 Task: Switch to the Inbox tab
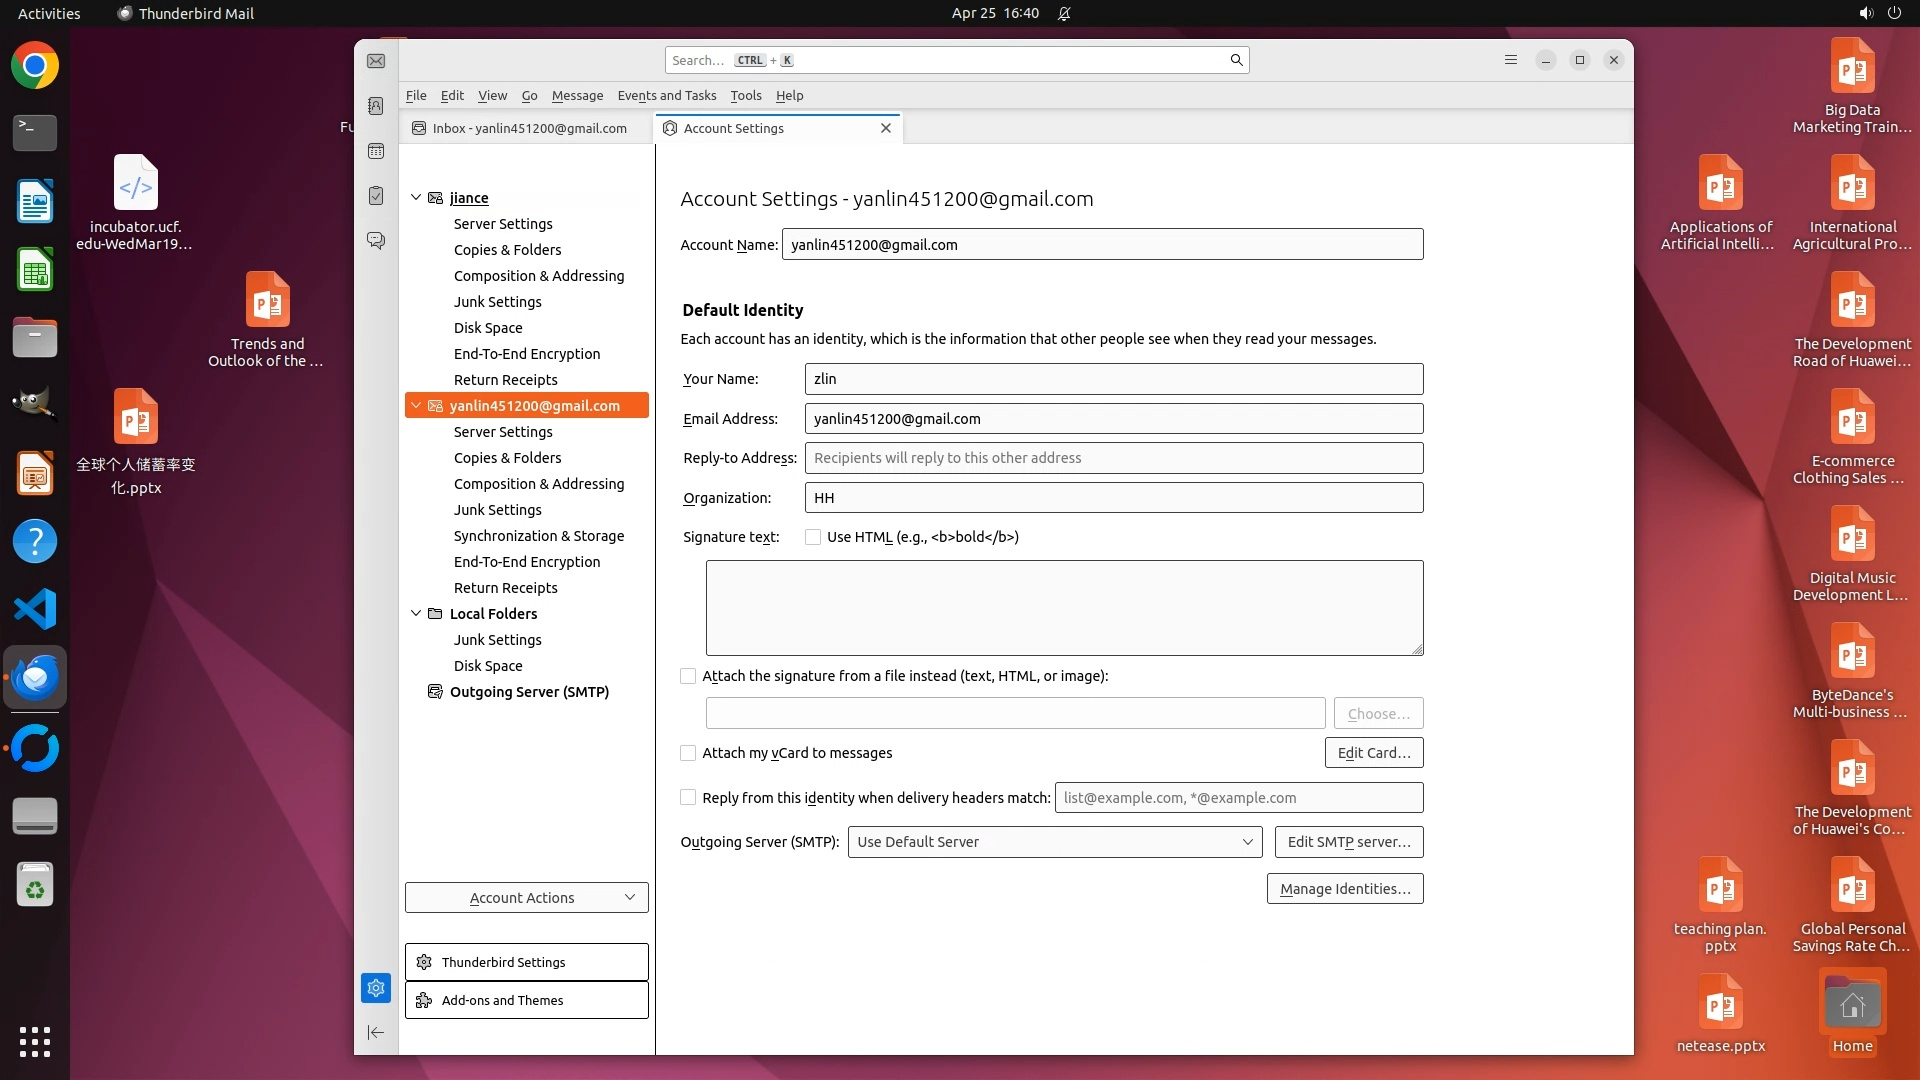tap(528, 128)
